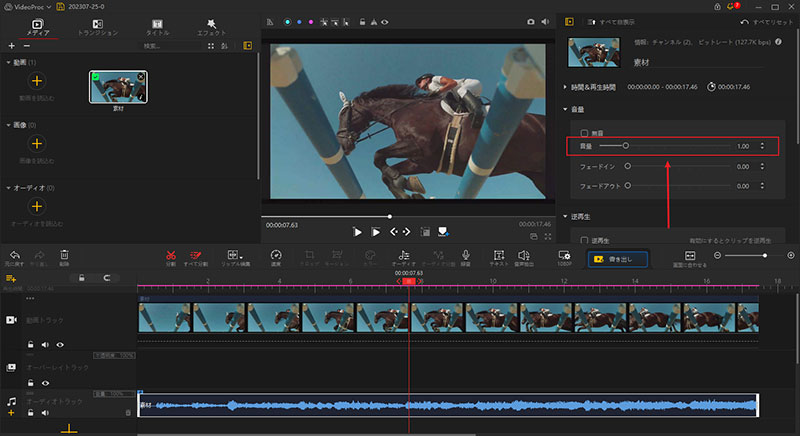Open the text tool (テキスト)
This screenshot has width=800, height=436.
(499, 255)
